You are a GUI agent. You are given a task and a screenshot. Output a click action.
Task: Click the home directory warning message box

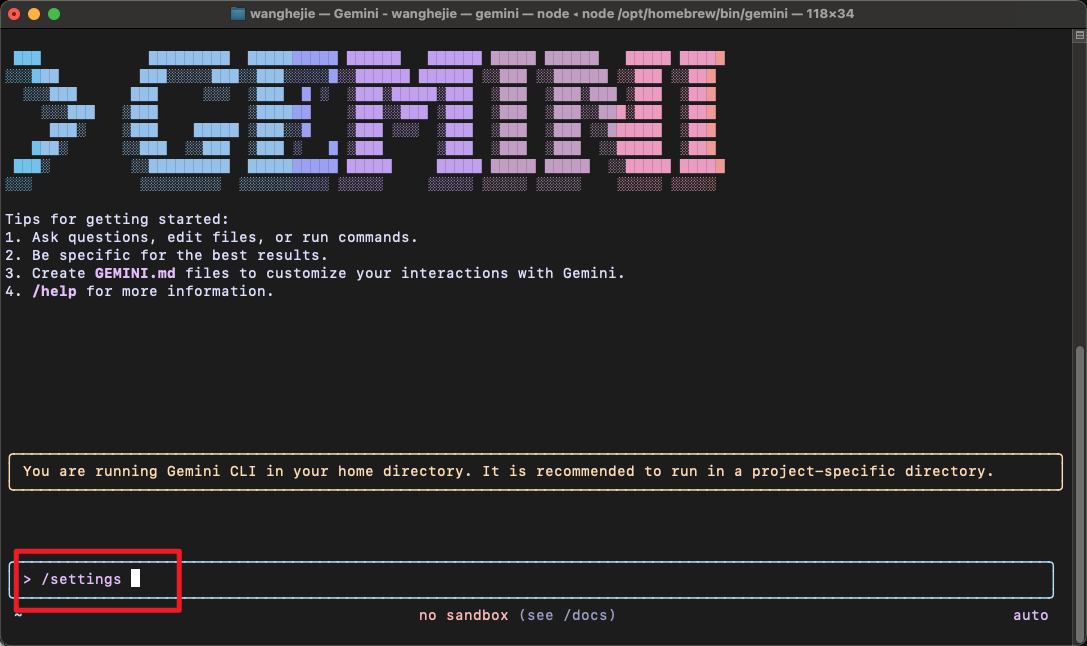tap(535, 471)
